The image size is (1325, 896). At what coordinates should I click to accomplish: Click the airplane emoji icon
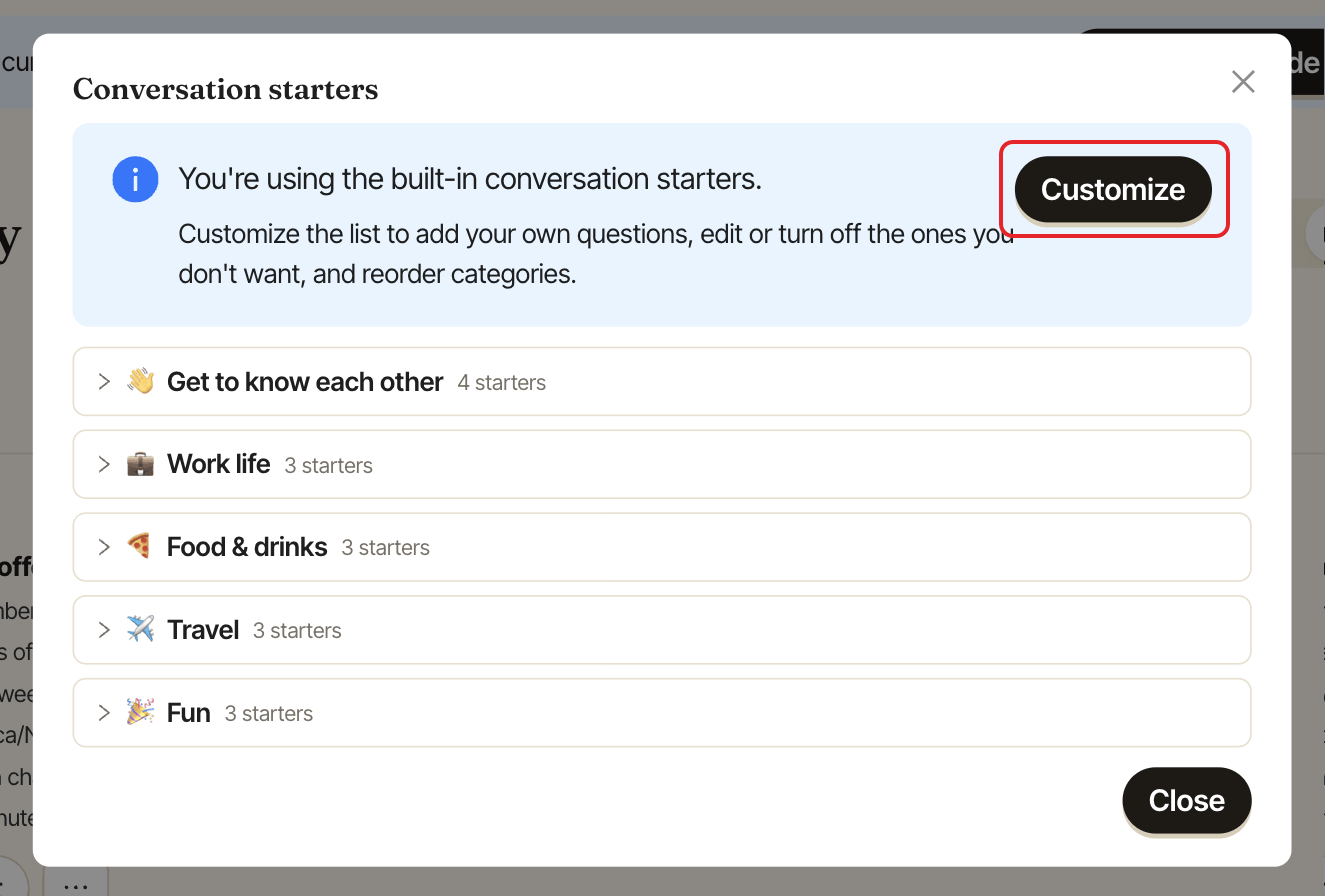pos(140,630)
